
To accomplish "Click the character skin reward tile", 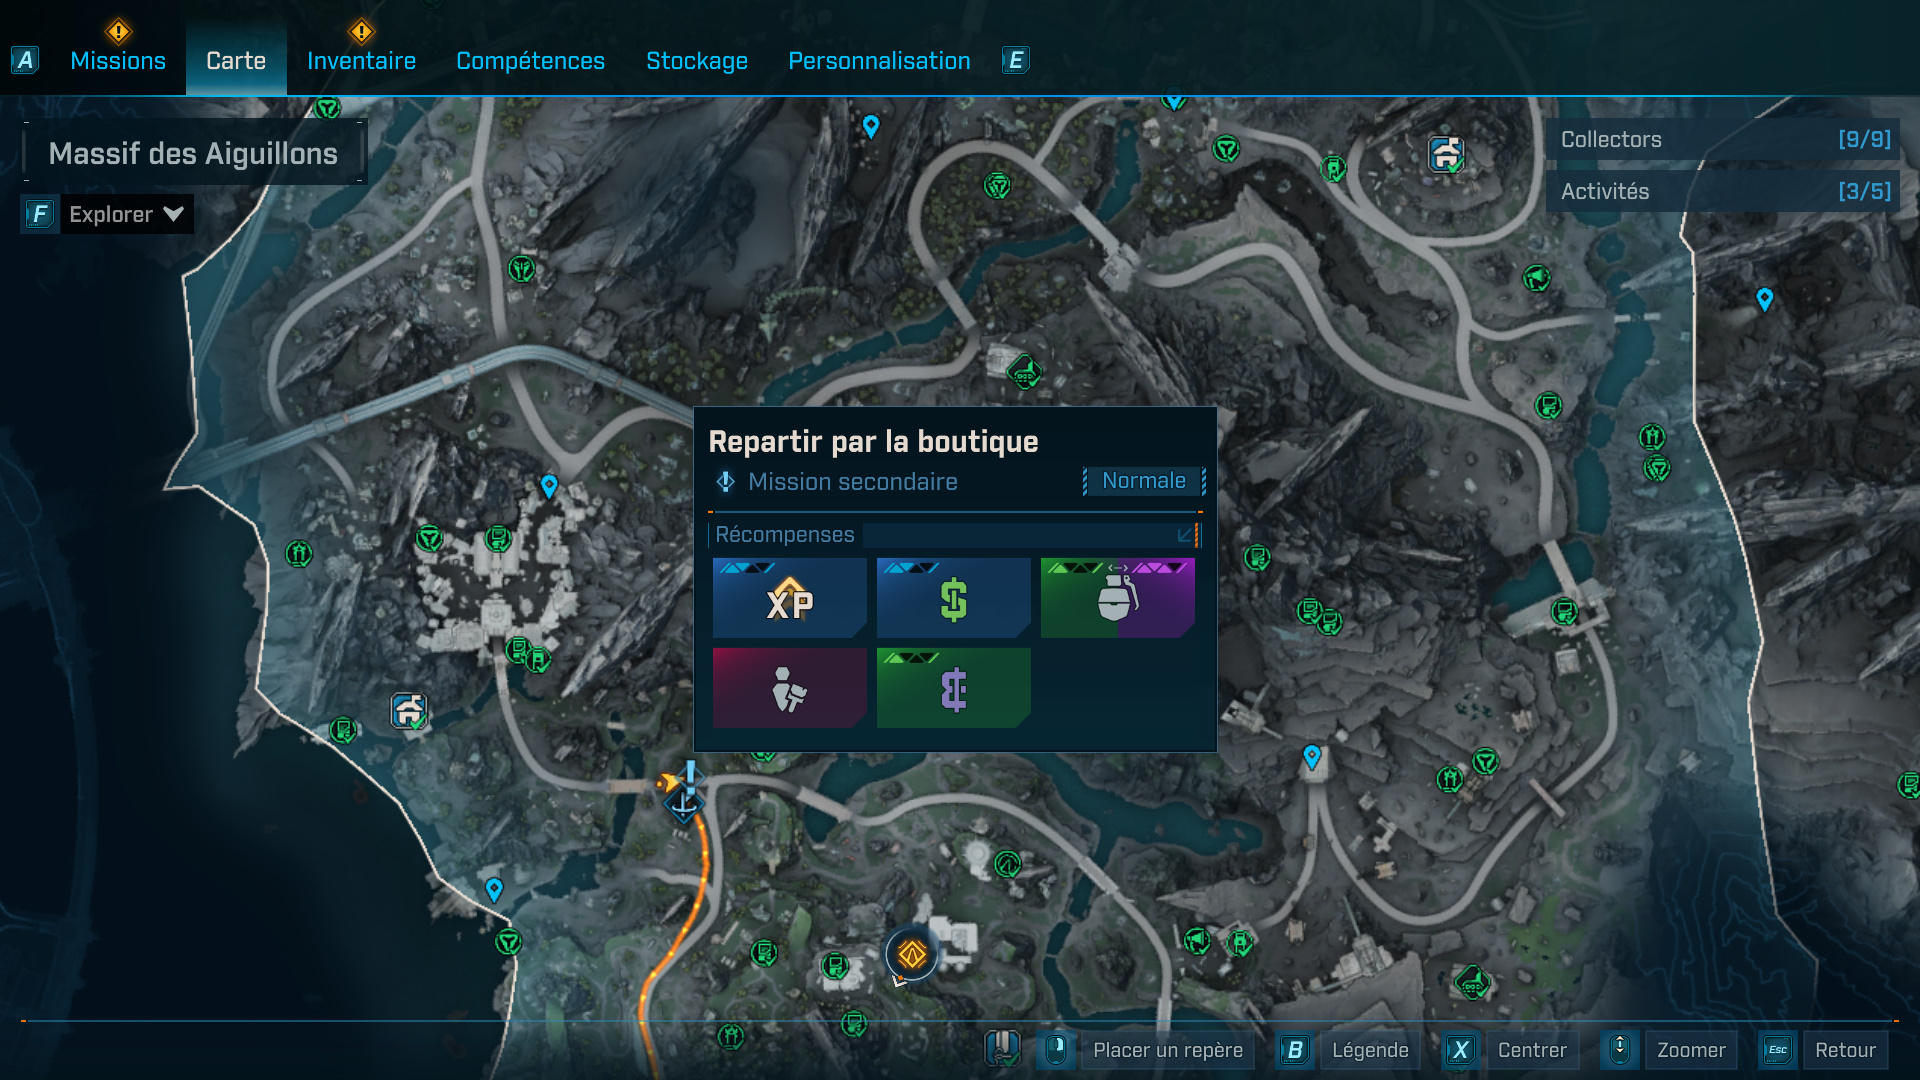I will point(789,688).
